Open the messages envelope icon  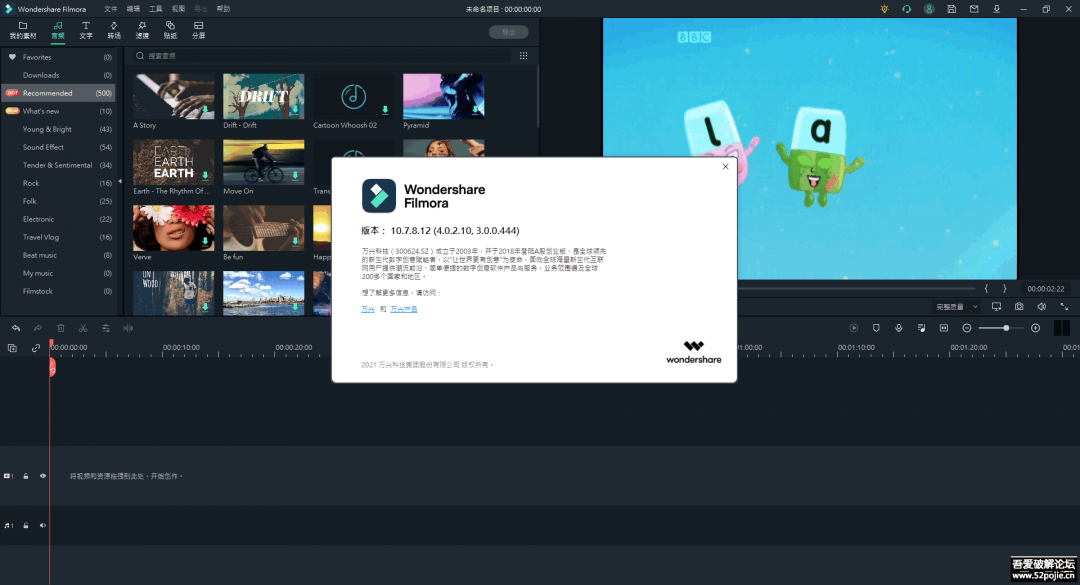coord(974,9)
